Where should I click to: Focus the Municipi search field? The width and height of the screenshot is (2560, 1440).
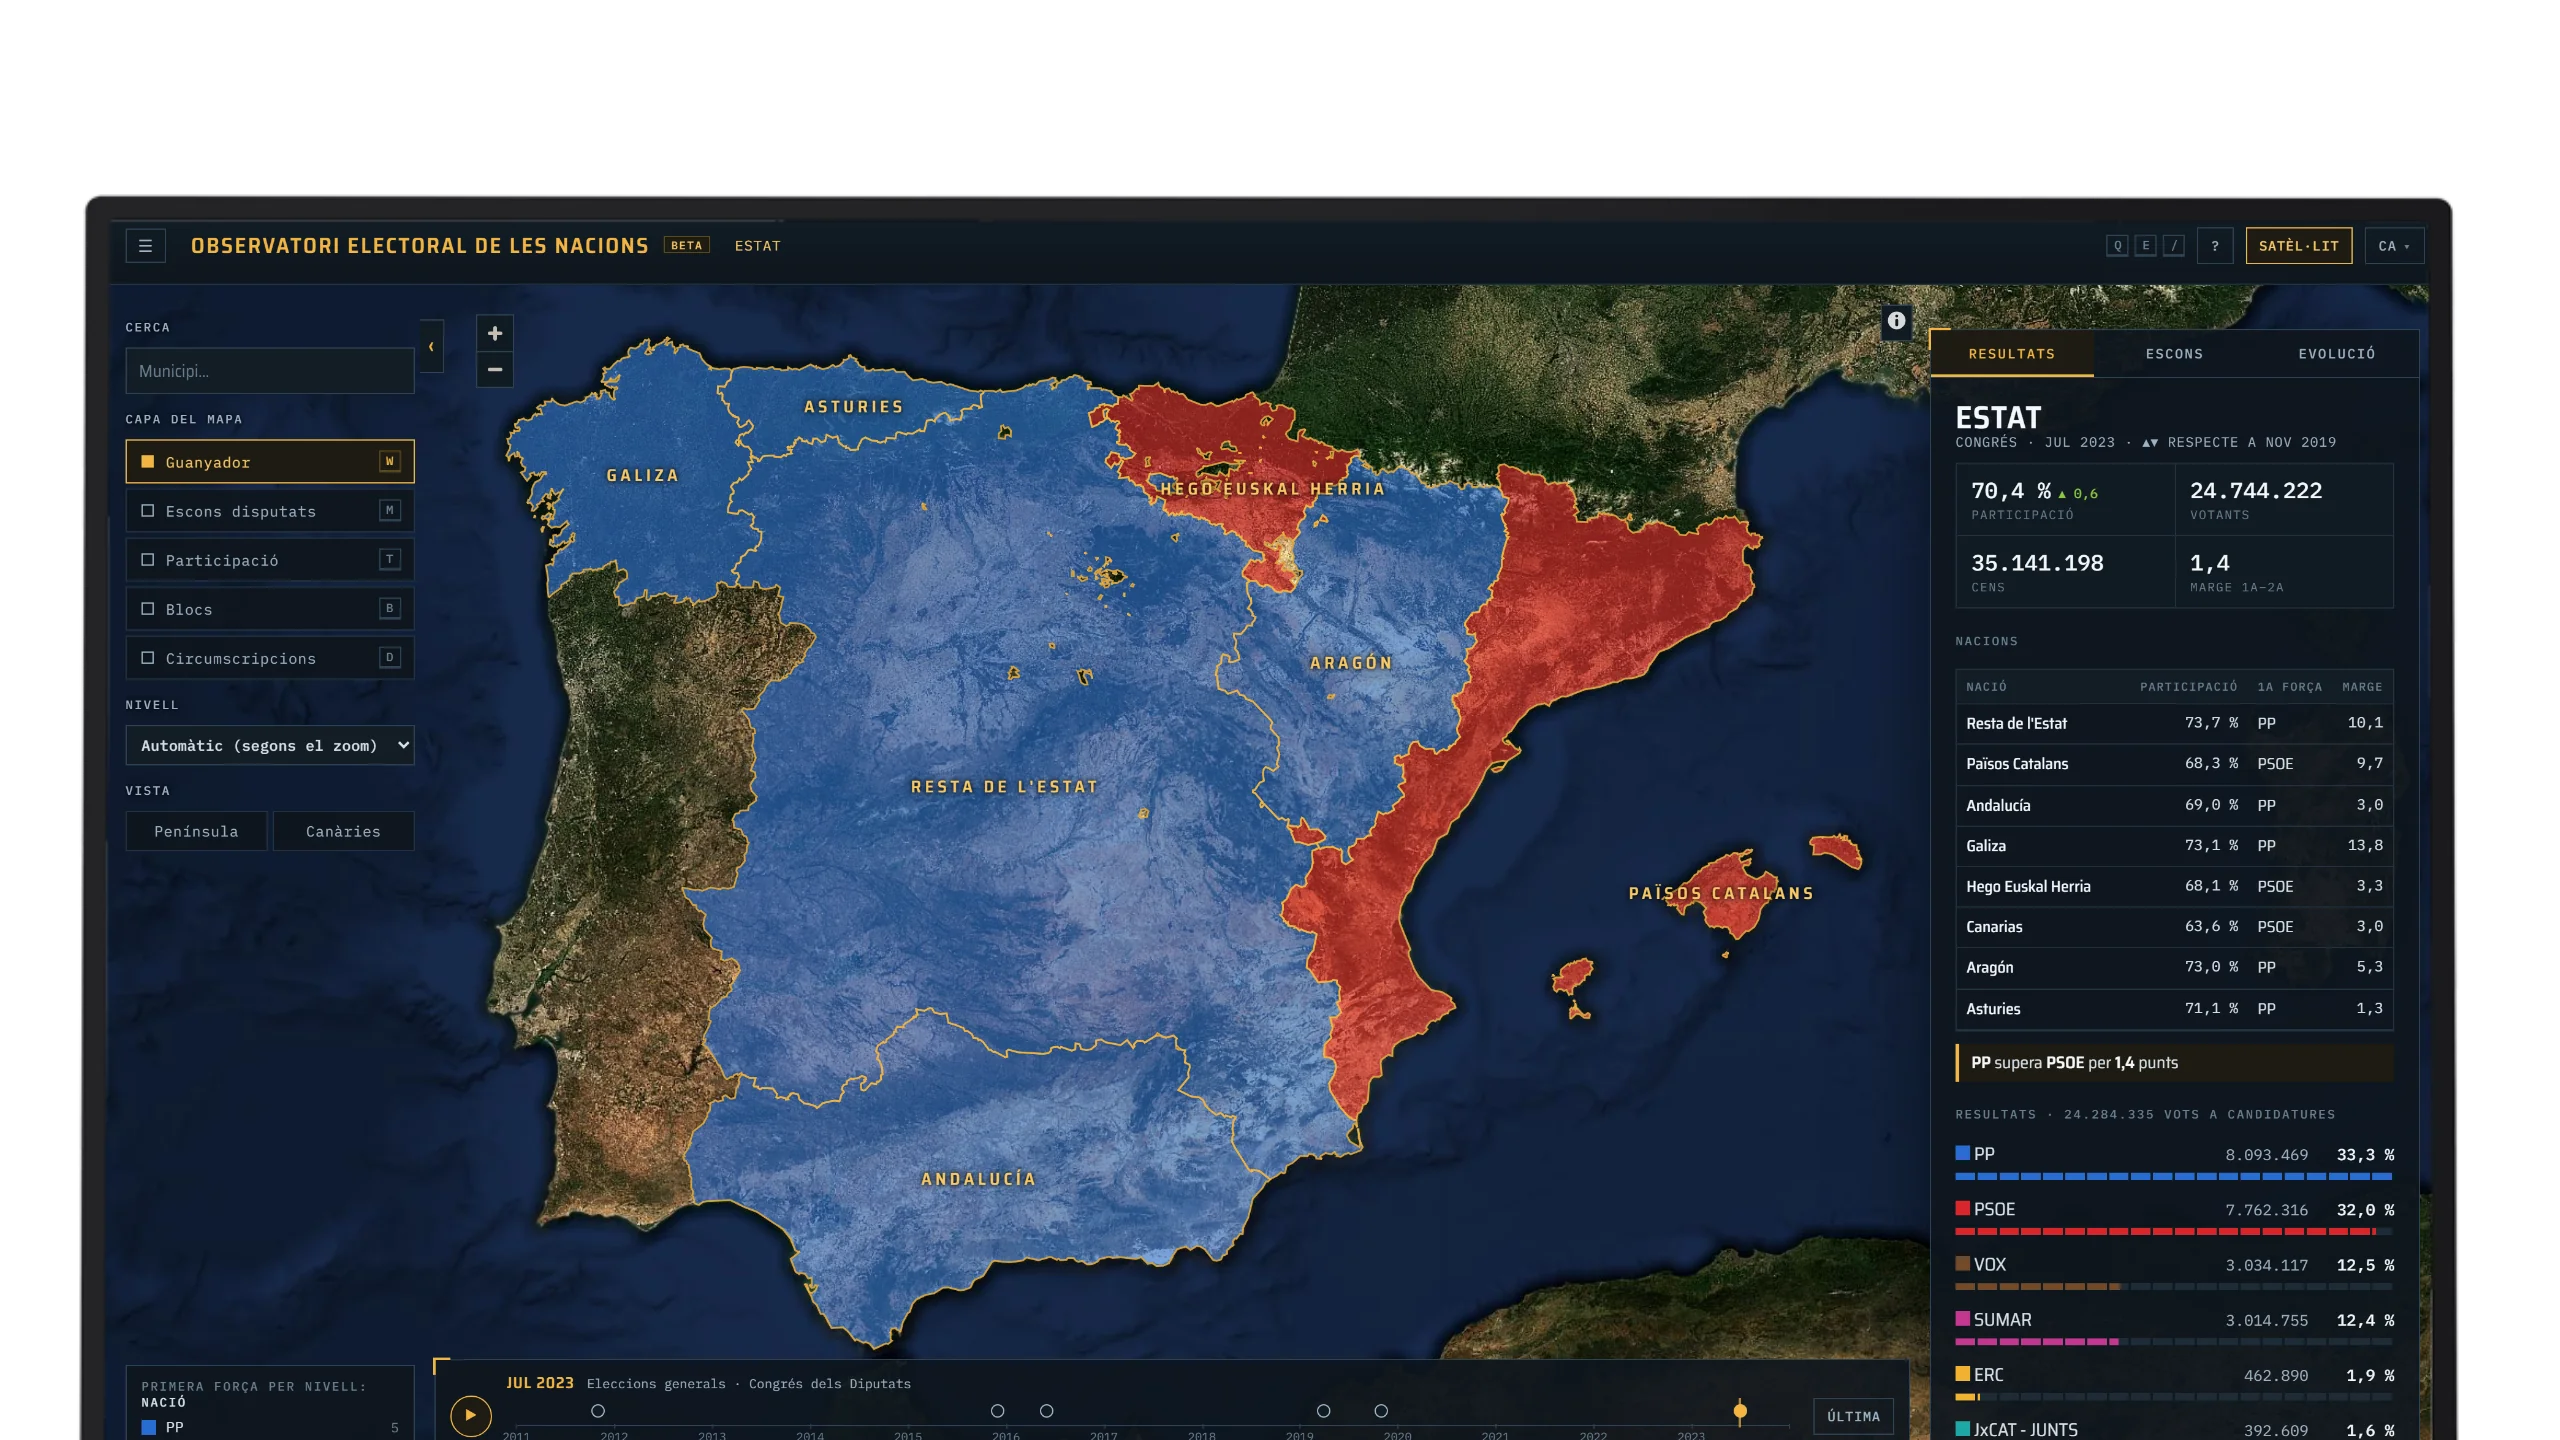coord(270,371)
